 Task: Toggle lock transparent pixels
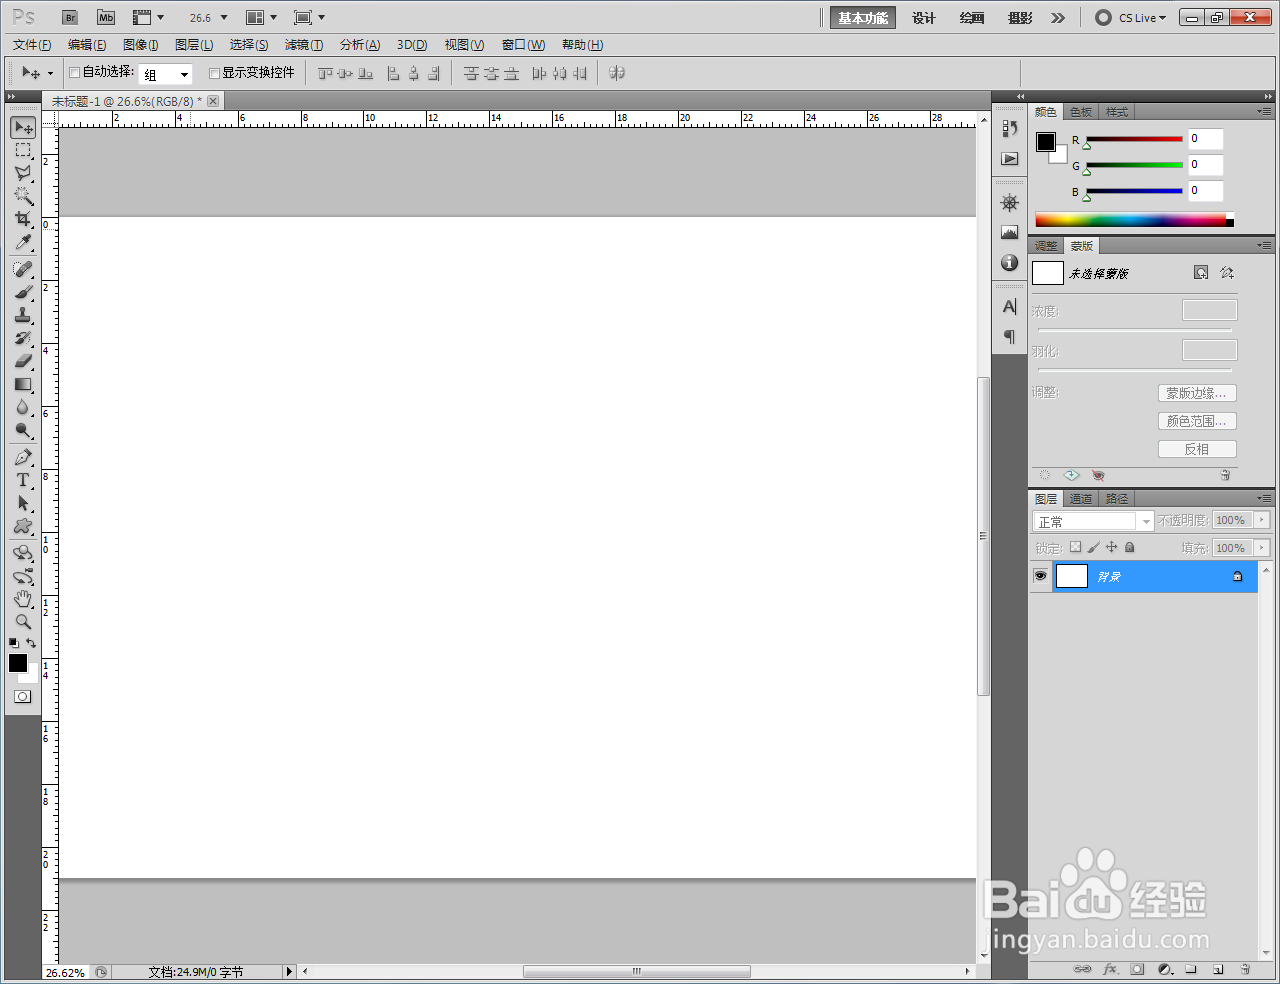(1076, 547)
